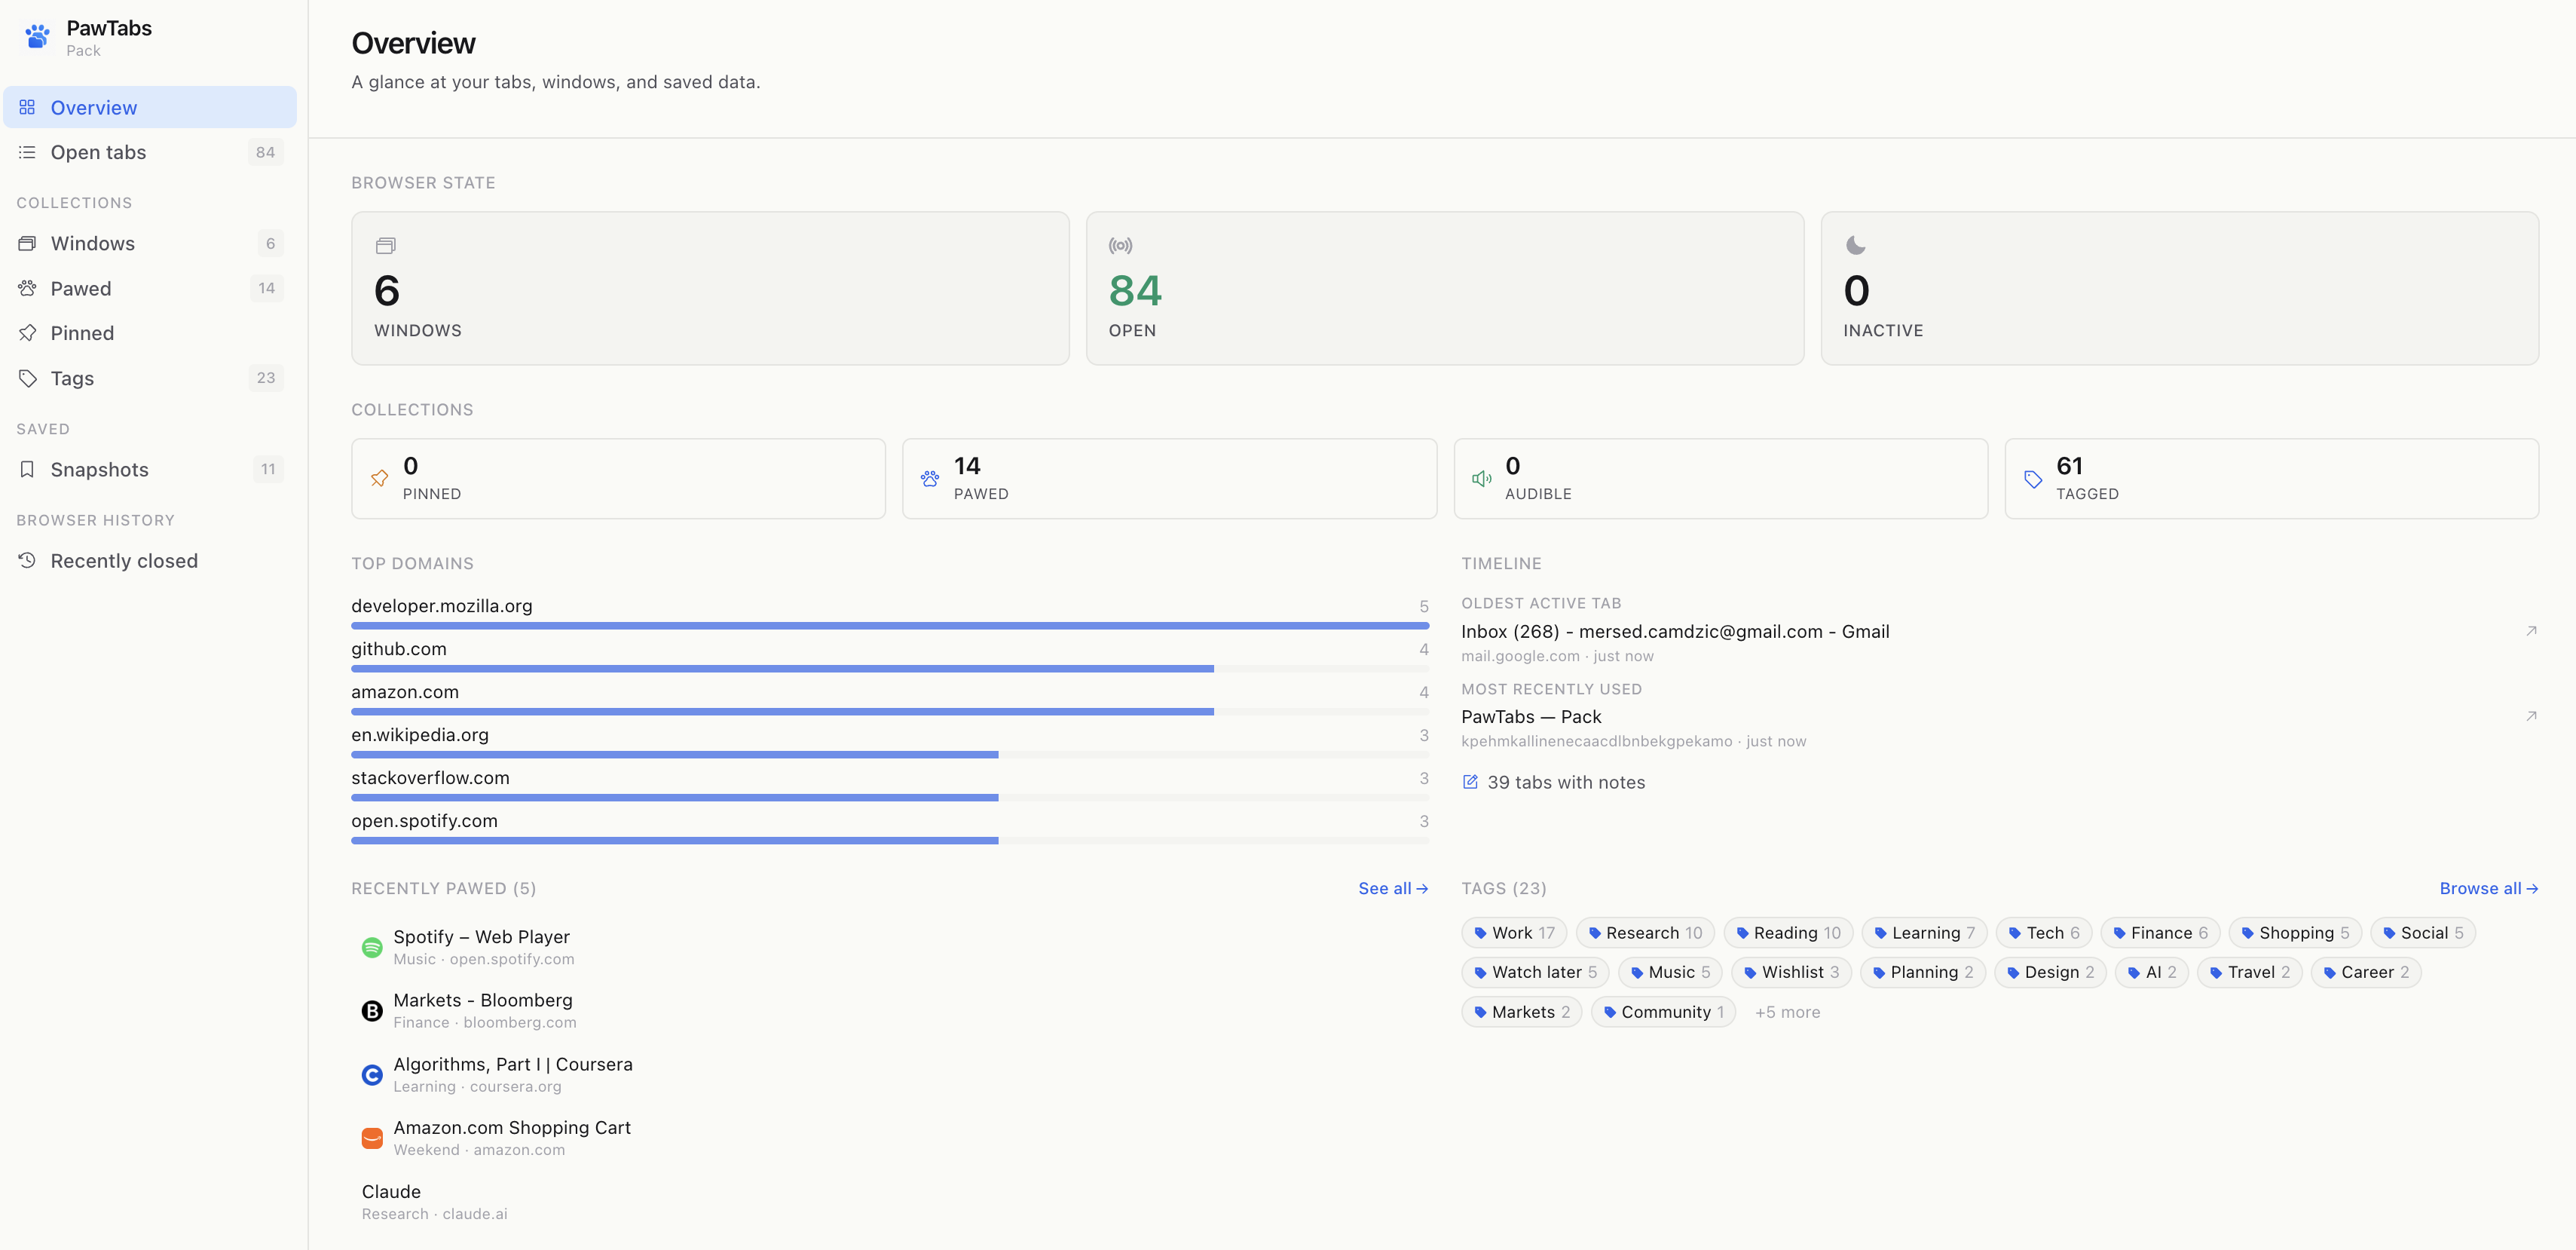
Task: Click Browse all tags link
Action: pyautogui.click(x=2488, y=888)
